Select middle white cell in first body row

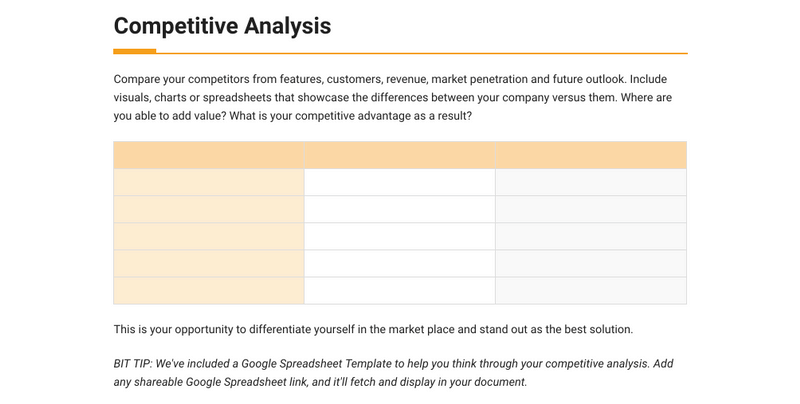pos(399,182)
